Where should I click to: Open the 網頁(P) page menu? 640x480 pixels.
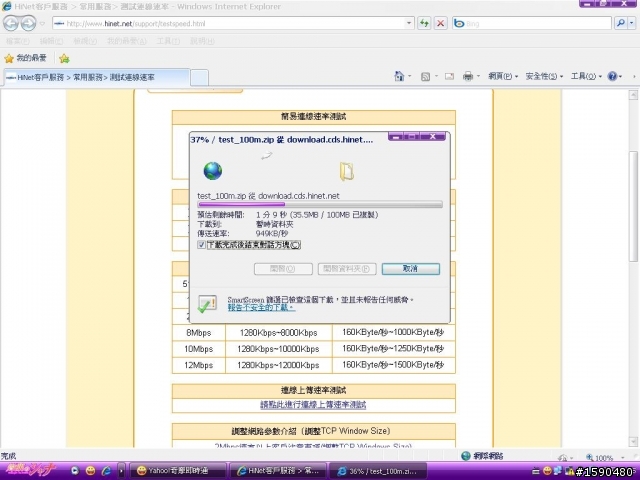coord(503,76)
